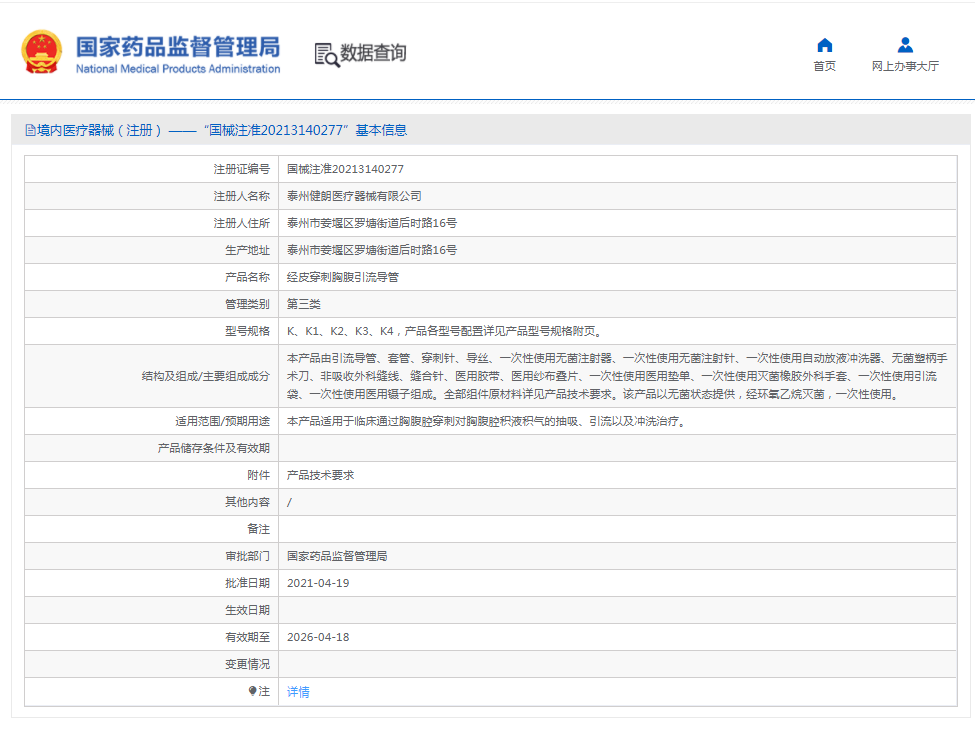Screen dimensions: 975x733
Task: Click the 境内医疗器械 basic info heading
Action: click(222, 130)
